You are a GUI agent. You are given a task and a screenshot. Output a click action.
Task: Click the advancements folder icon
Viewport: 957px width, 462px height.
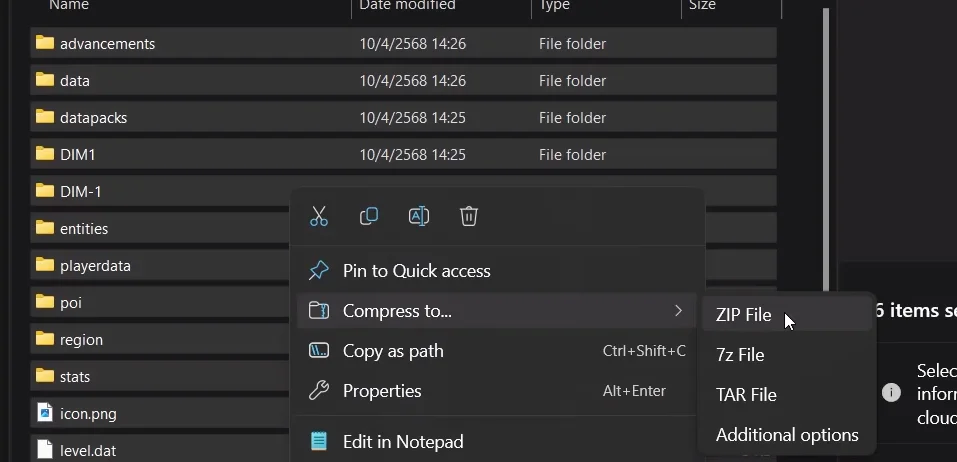coord(45,43)
